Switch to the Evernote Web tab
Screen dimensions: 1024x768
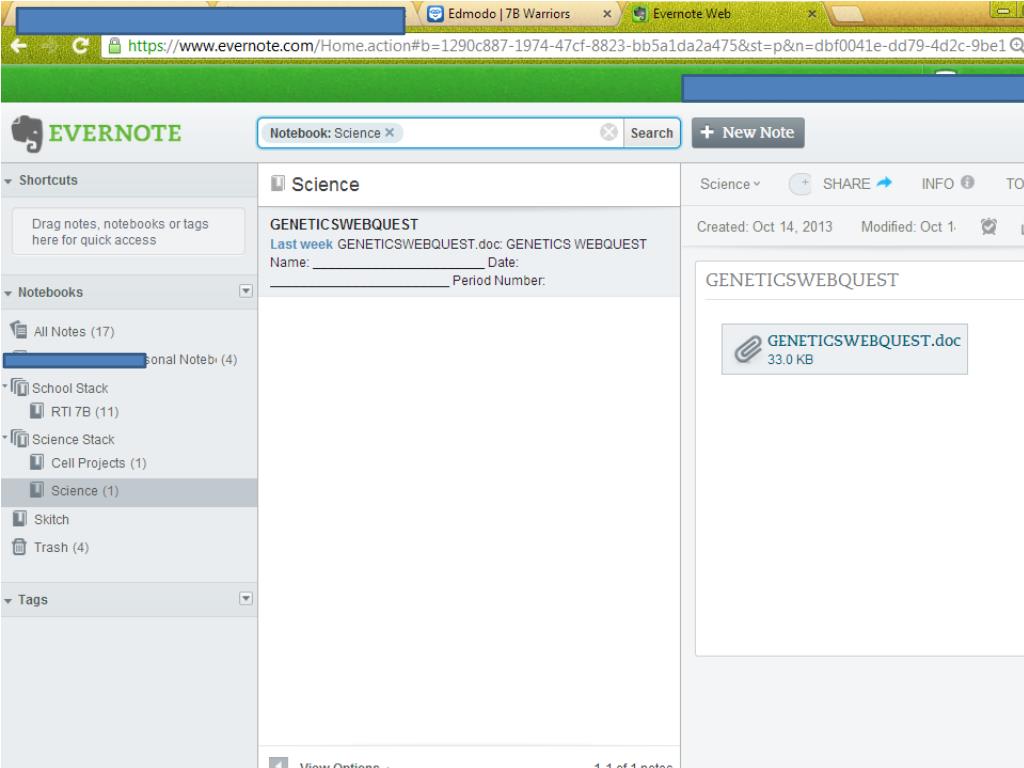725,14
